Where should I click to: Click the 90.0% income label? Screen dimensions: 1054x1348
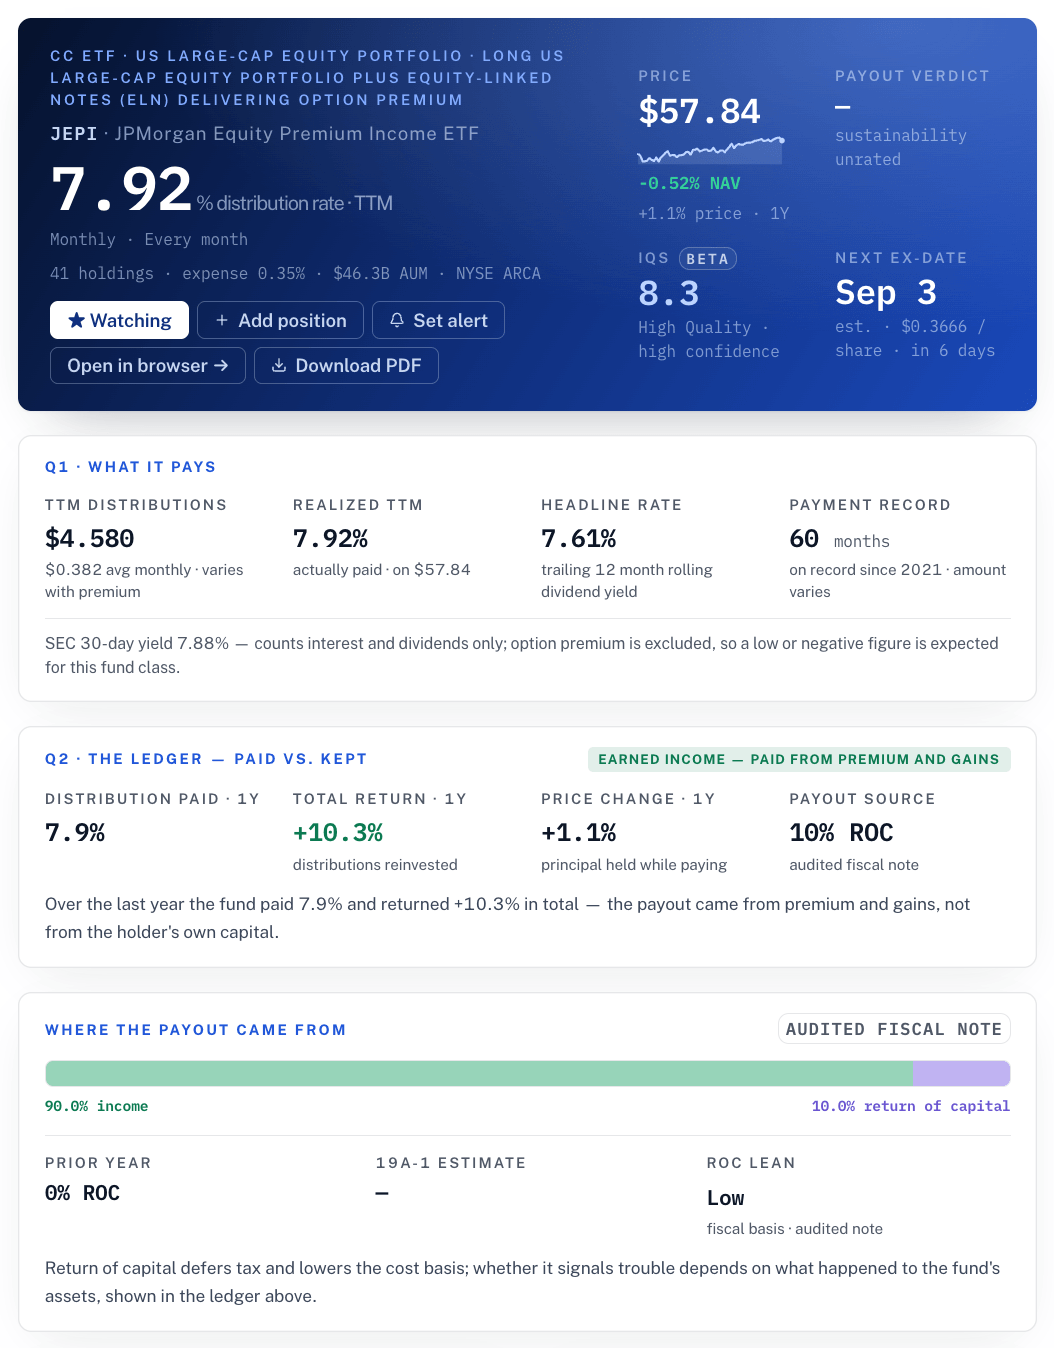click(x=96, y=1106)
